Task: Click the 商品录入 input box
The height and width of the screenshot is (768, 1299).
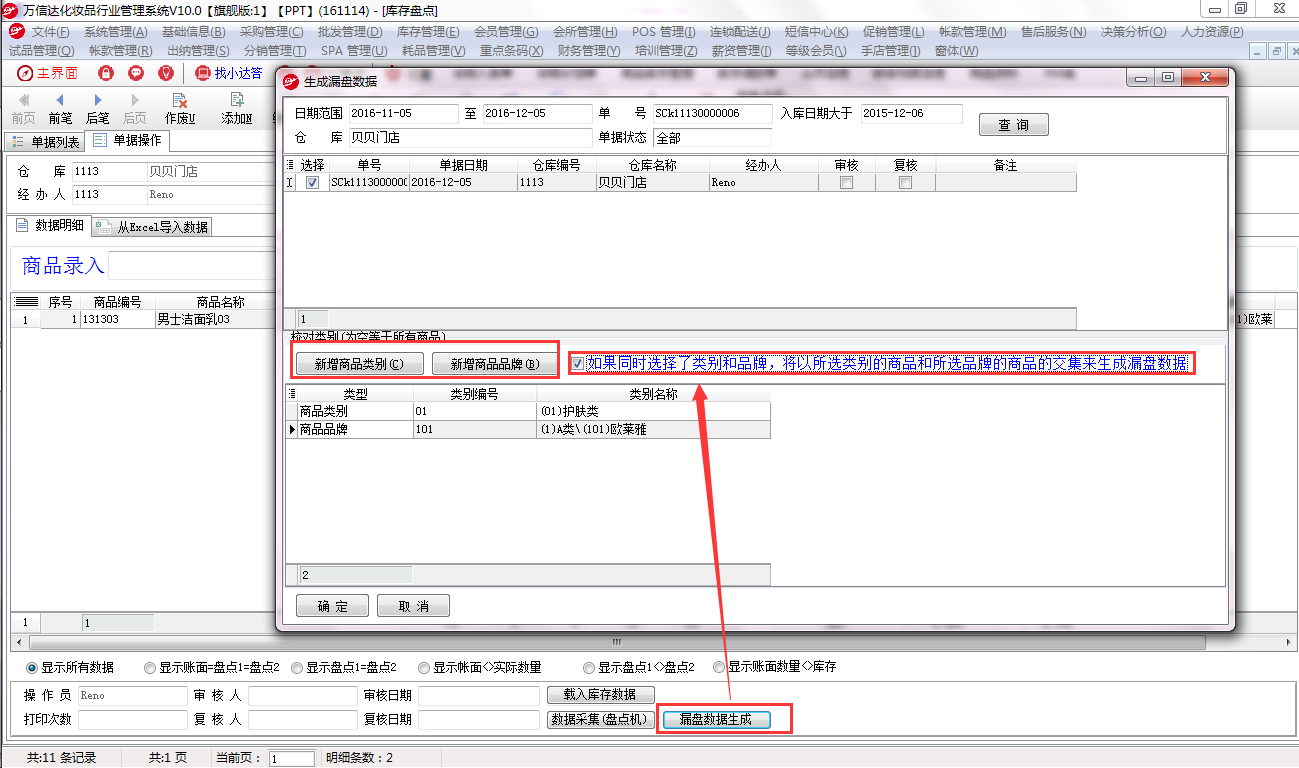Action: [192, 265]
